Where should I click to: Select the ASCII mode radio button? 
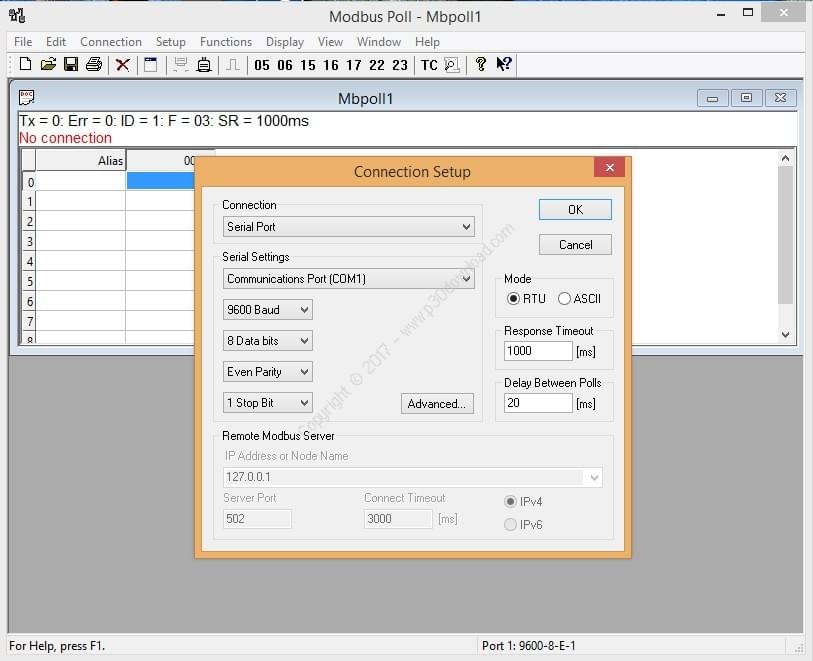[x=565, y=298]
